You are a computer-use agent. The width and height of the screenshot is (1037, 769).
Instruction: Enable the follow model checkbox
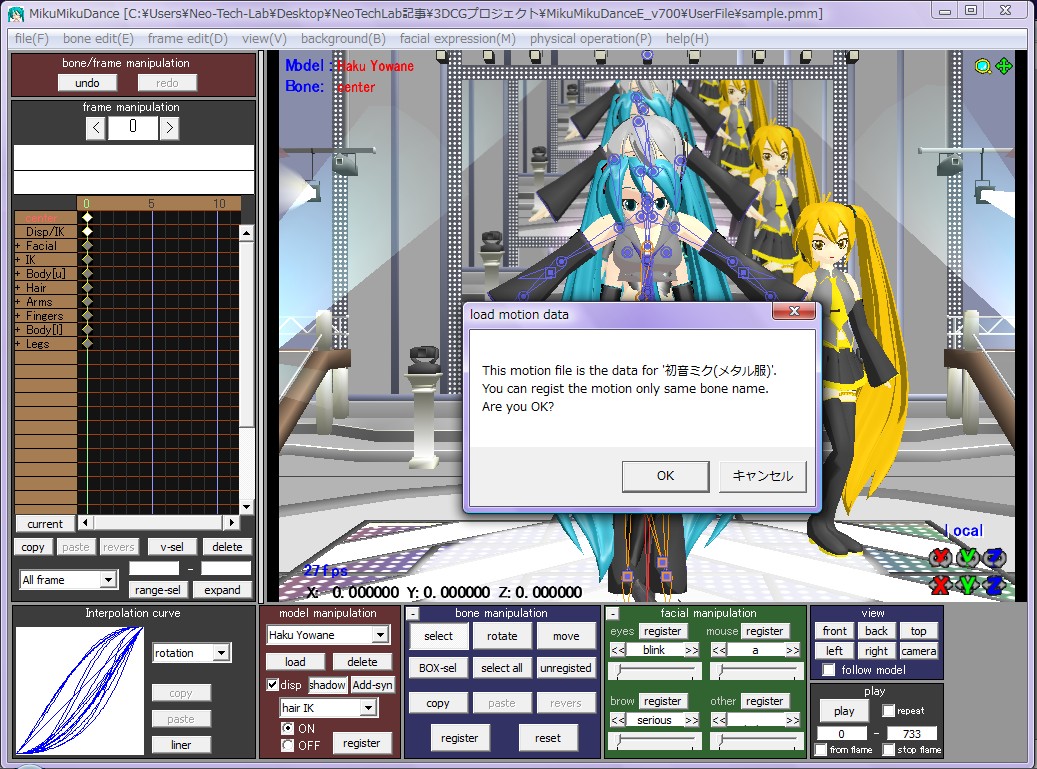point(828,670)
